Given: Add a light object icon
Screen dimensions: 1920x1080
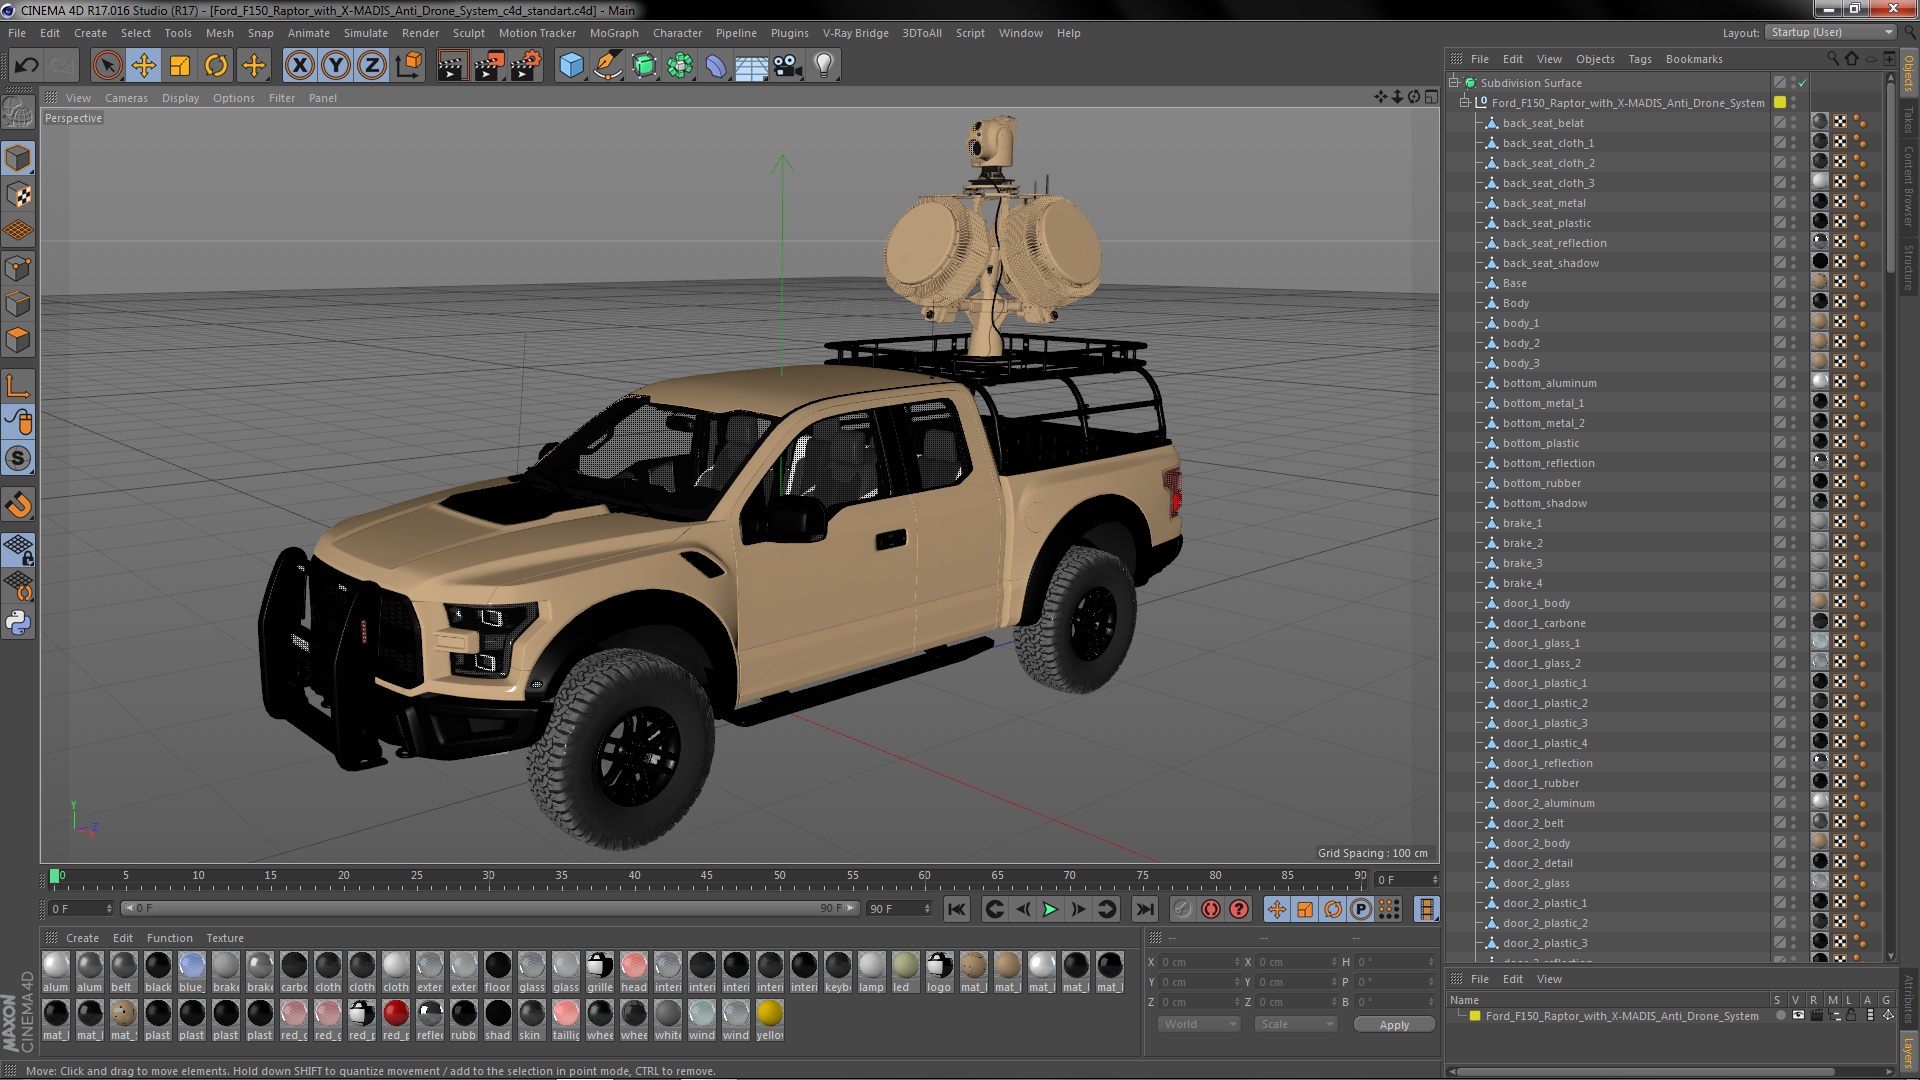Looking at the screenshot, I should pyautogui.click(x=823, y=66).
